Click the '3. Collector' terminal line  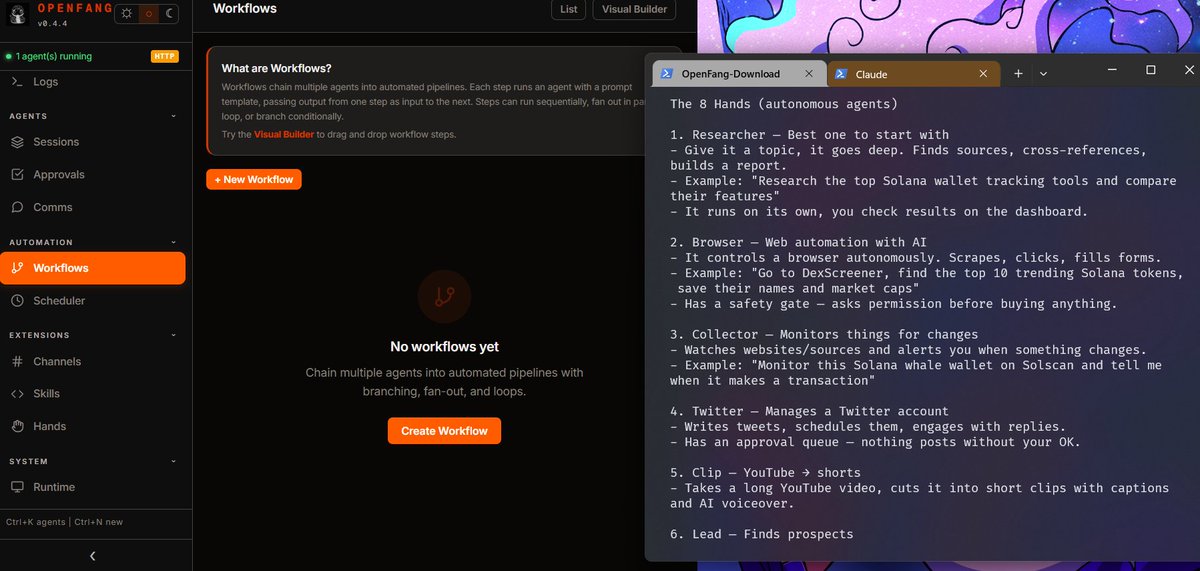[x=824, y=334]
